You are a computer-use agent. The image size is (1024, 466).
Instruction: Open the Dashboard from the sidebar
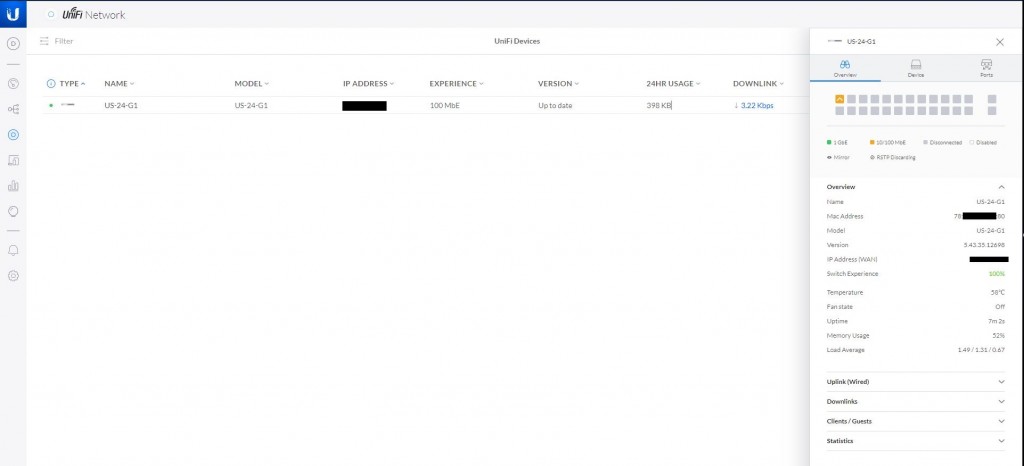[x=13, y=44]
